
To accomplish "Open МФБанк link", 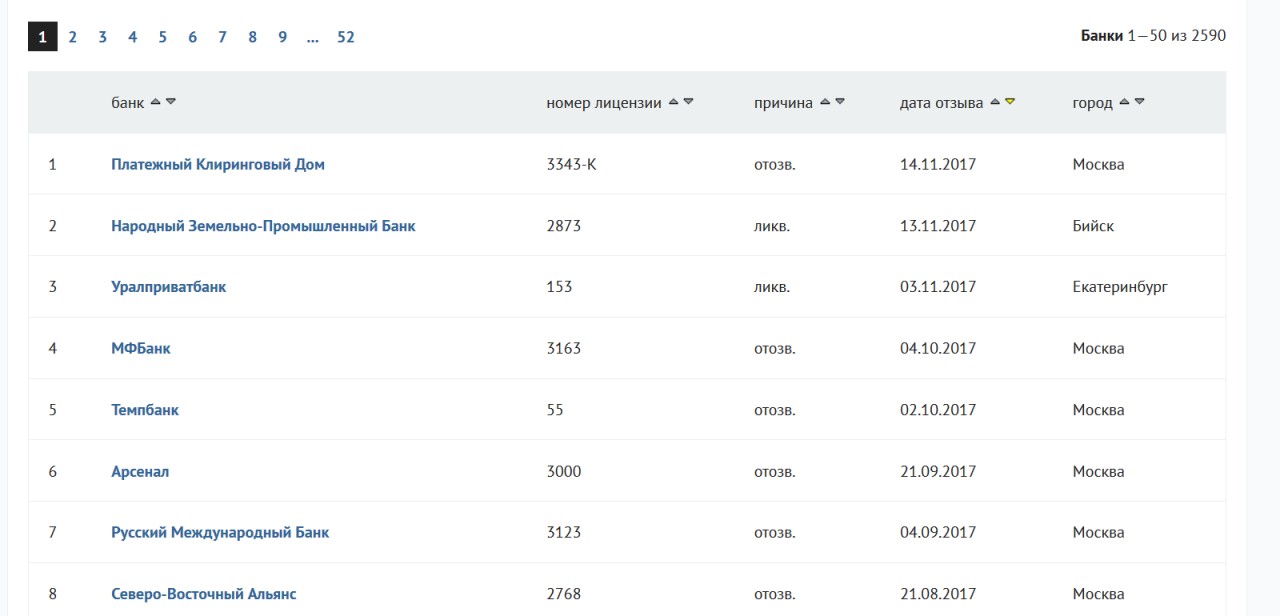I will 141,348.
